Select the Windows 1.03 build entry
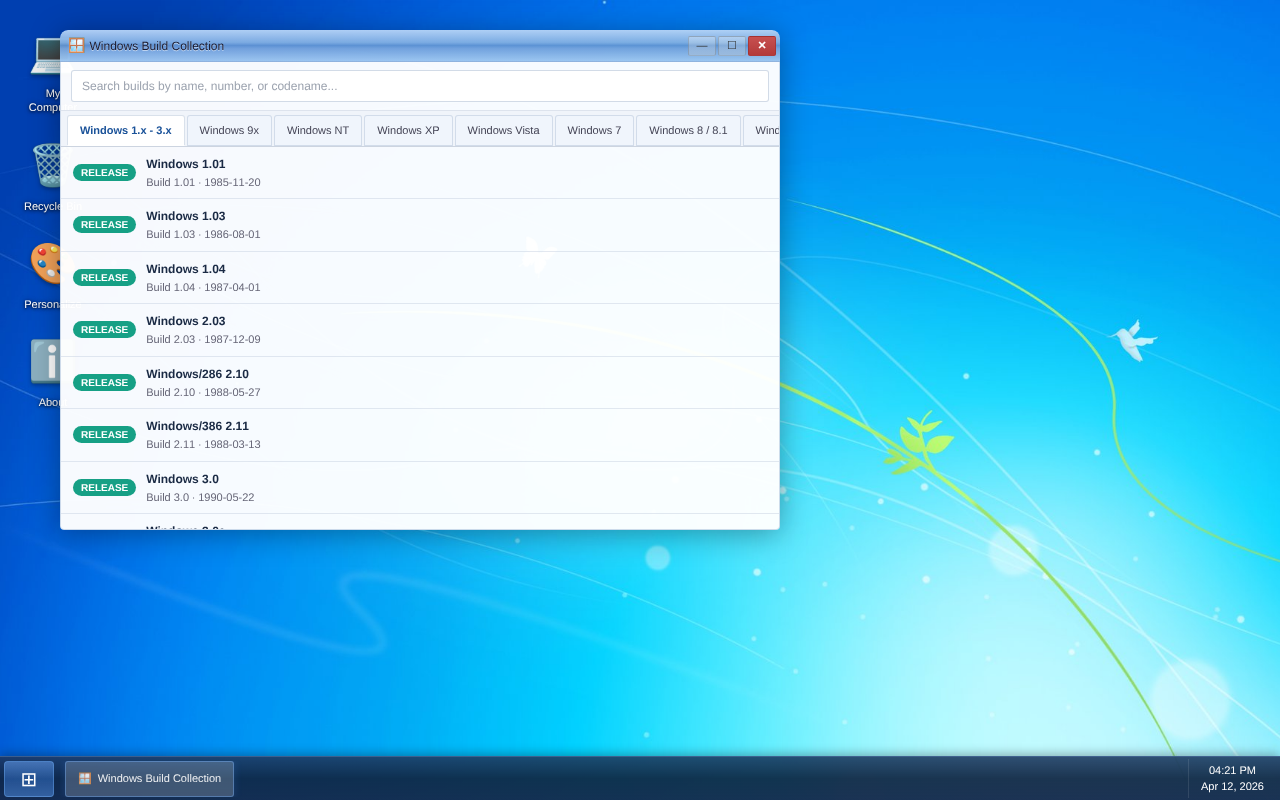Screen dimensions: 1280x800 click(420, 225)
